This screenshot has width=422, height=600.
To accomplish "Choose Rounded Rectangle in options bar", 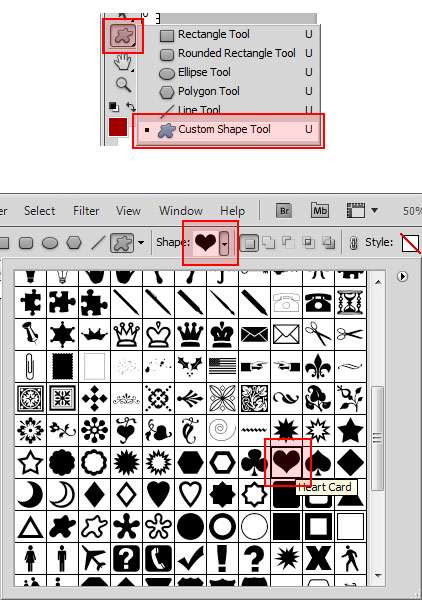I will tap(26, 243).
